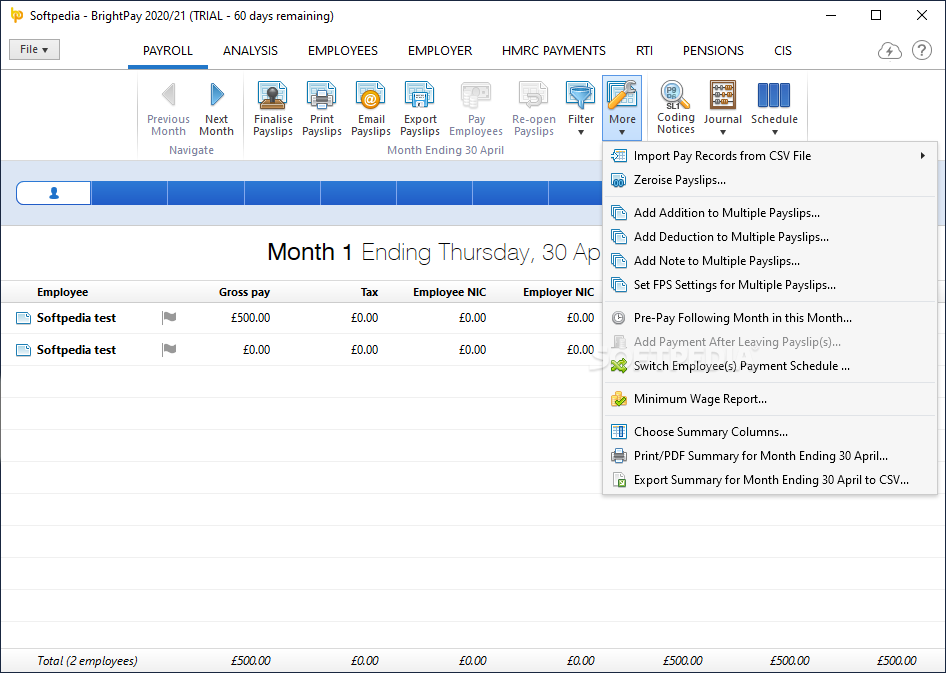The height and width of the screenshot is (673, 946).
Task: Choose Export Summary for Month Ending 30 April to CSV
Action: point(770,480)
